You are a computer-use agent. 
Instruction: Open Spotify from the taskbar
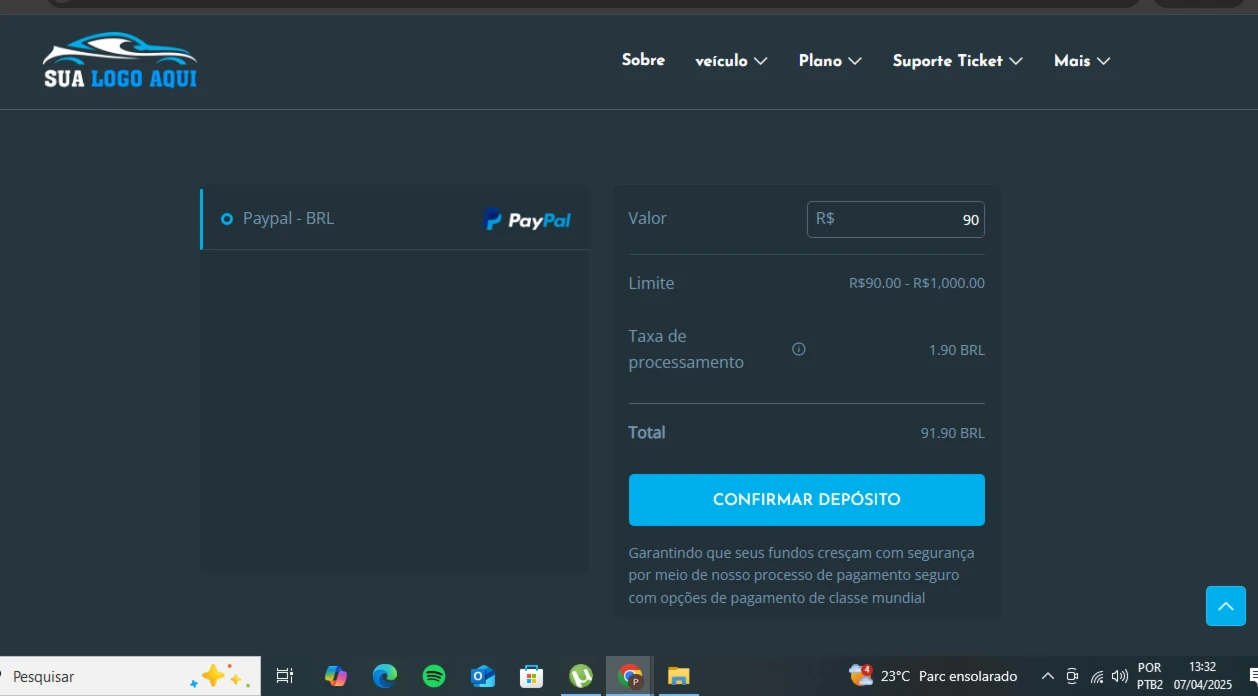(434, 676)
